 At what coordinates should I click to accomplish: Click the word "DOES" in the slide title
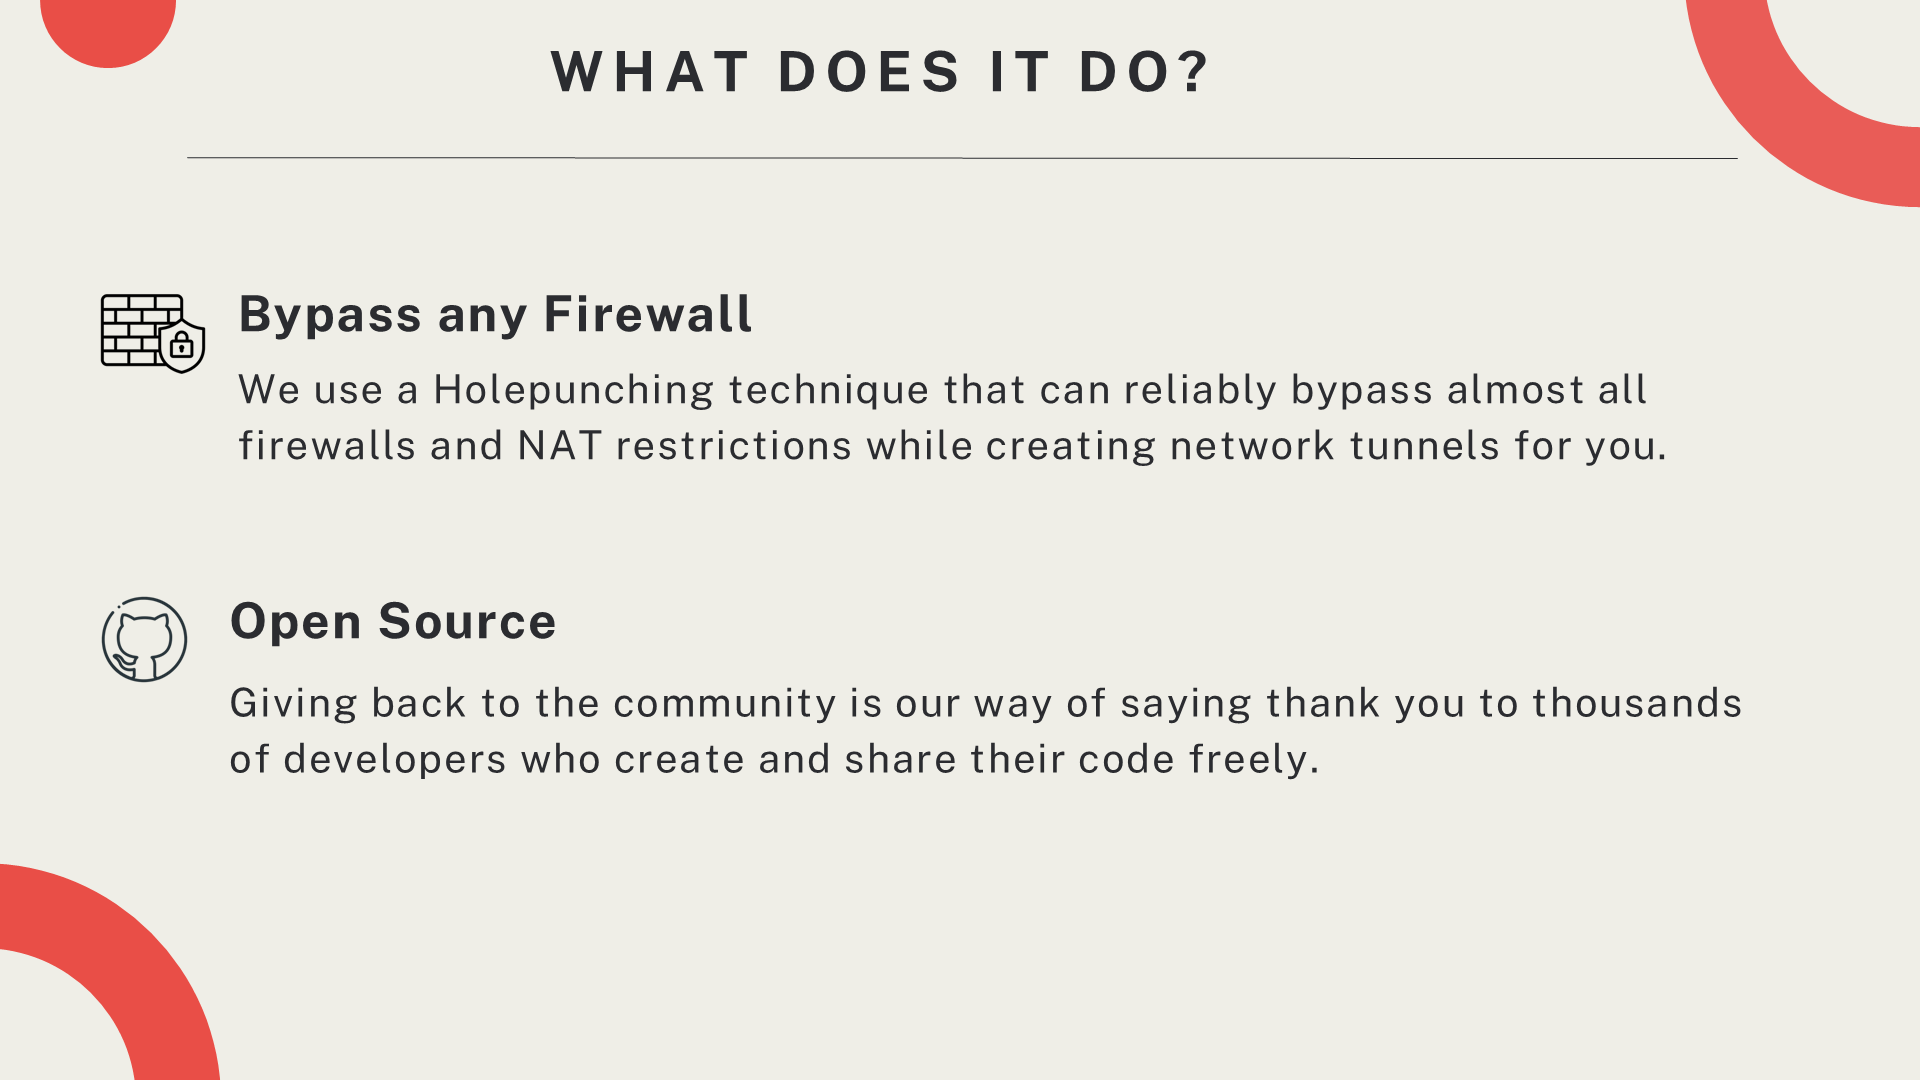[869, 72]
